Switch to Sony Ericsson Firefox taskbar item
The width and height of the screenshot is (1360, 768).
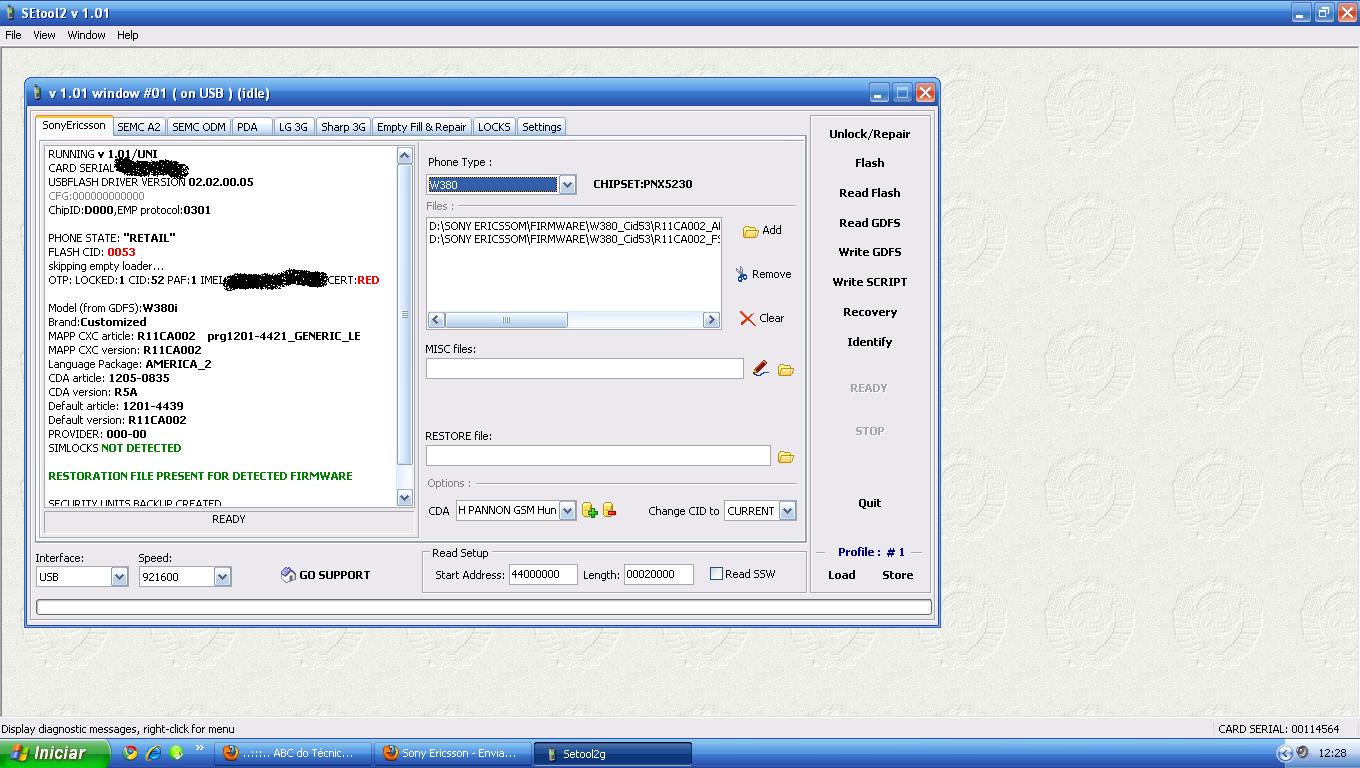tap(453, 753)
